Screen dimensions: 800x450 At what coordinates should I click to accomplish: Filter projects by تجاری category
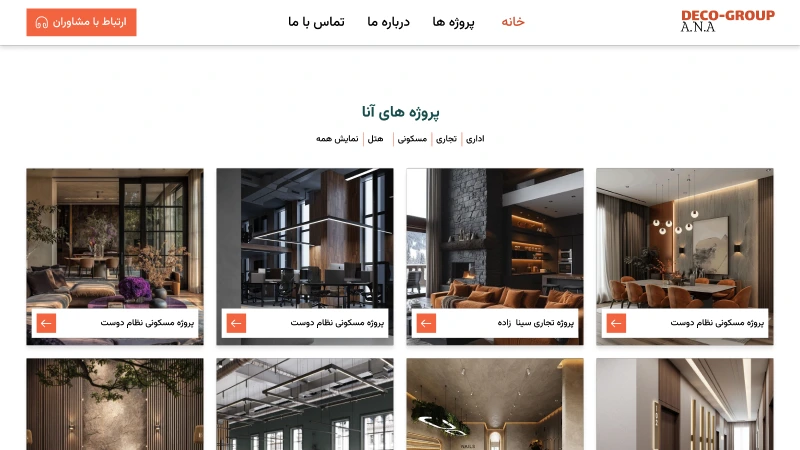tap(446, 139)
